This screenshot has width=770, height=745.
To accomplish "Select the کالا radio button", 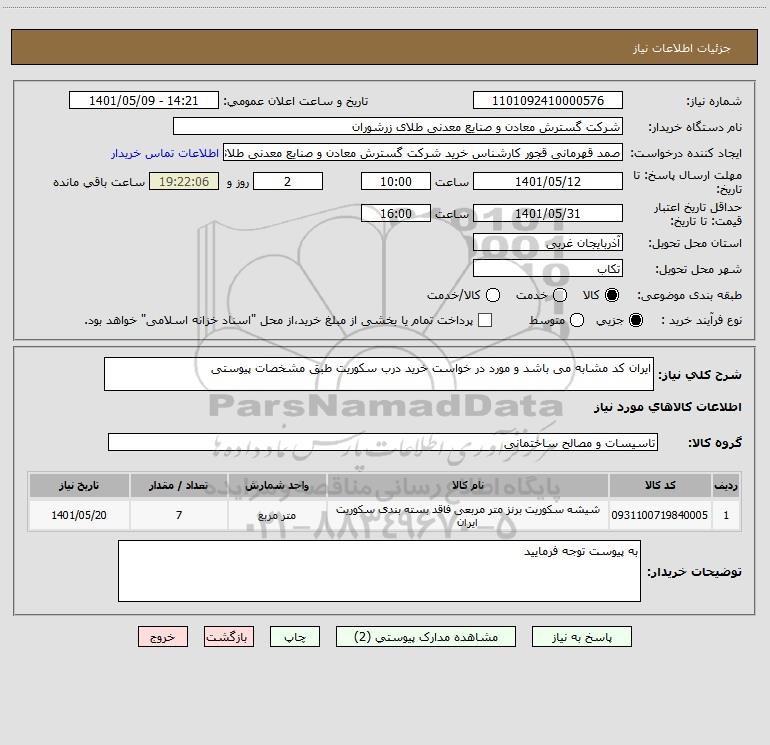I will click(x=612, y=295).
